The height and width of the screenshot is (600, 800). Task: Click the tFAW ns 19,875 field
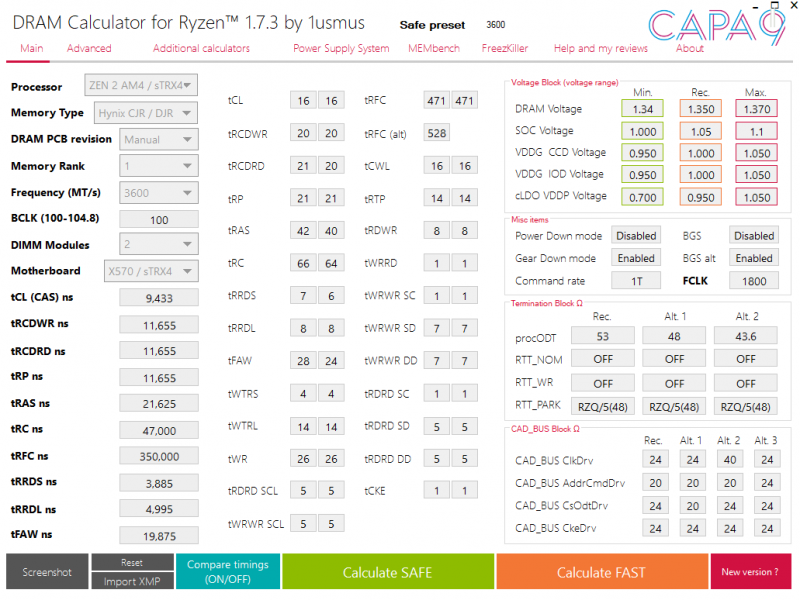pos(159,536)
